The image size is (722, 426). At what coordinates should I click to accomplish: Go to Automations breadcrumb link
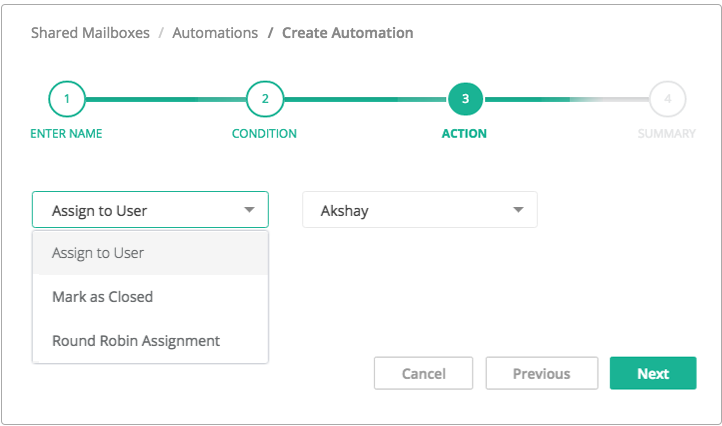(215, 33)
